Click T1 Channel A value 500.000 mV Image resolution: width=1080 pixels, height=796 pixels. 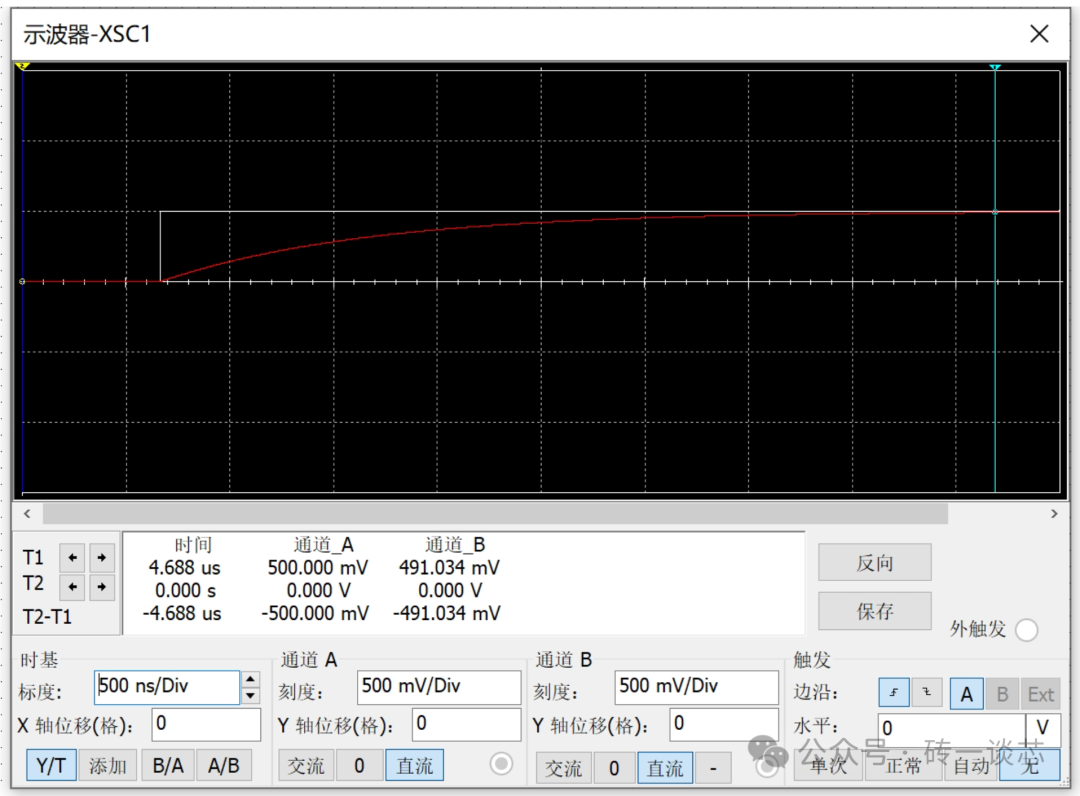[318, 568]
